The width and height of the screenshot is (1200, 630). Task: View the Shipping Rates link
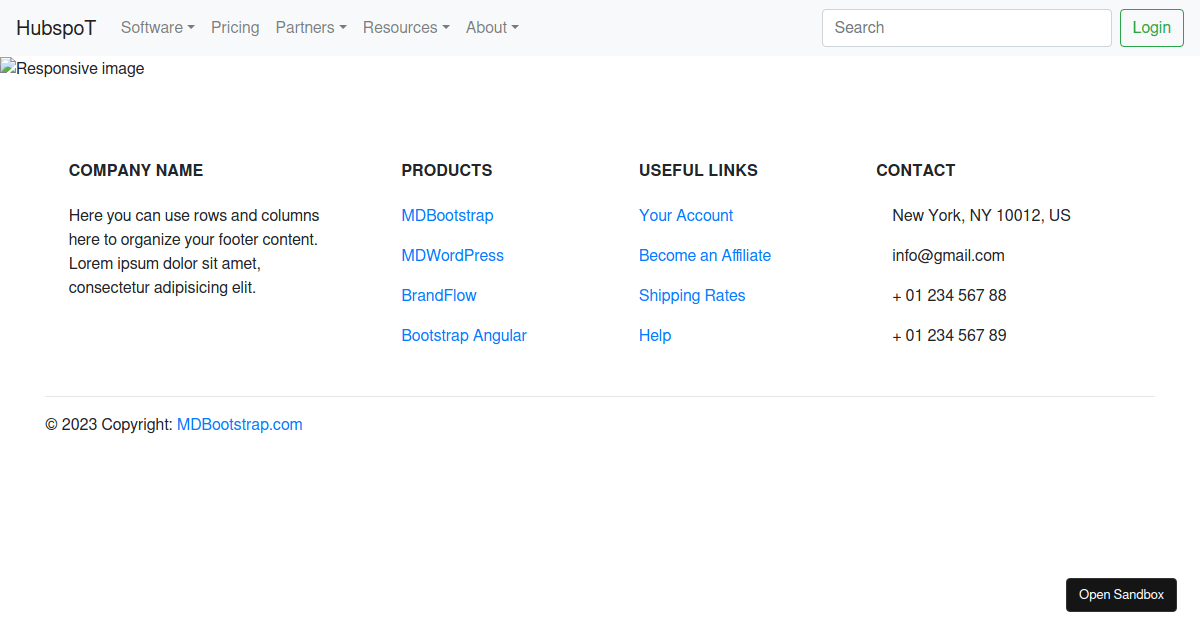click(692, 296)
